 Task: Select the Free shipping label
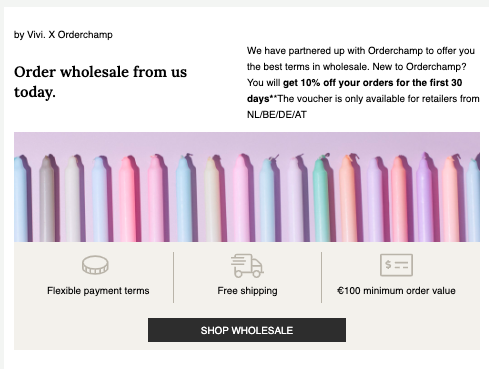point(247,291)
